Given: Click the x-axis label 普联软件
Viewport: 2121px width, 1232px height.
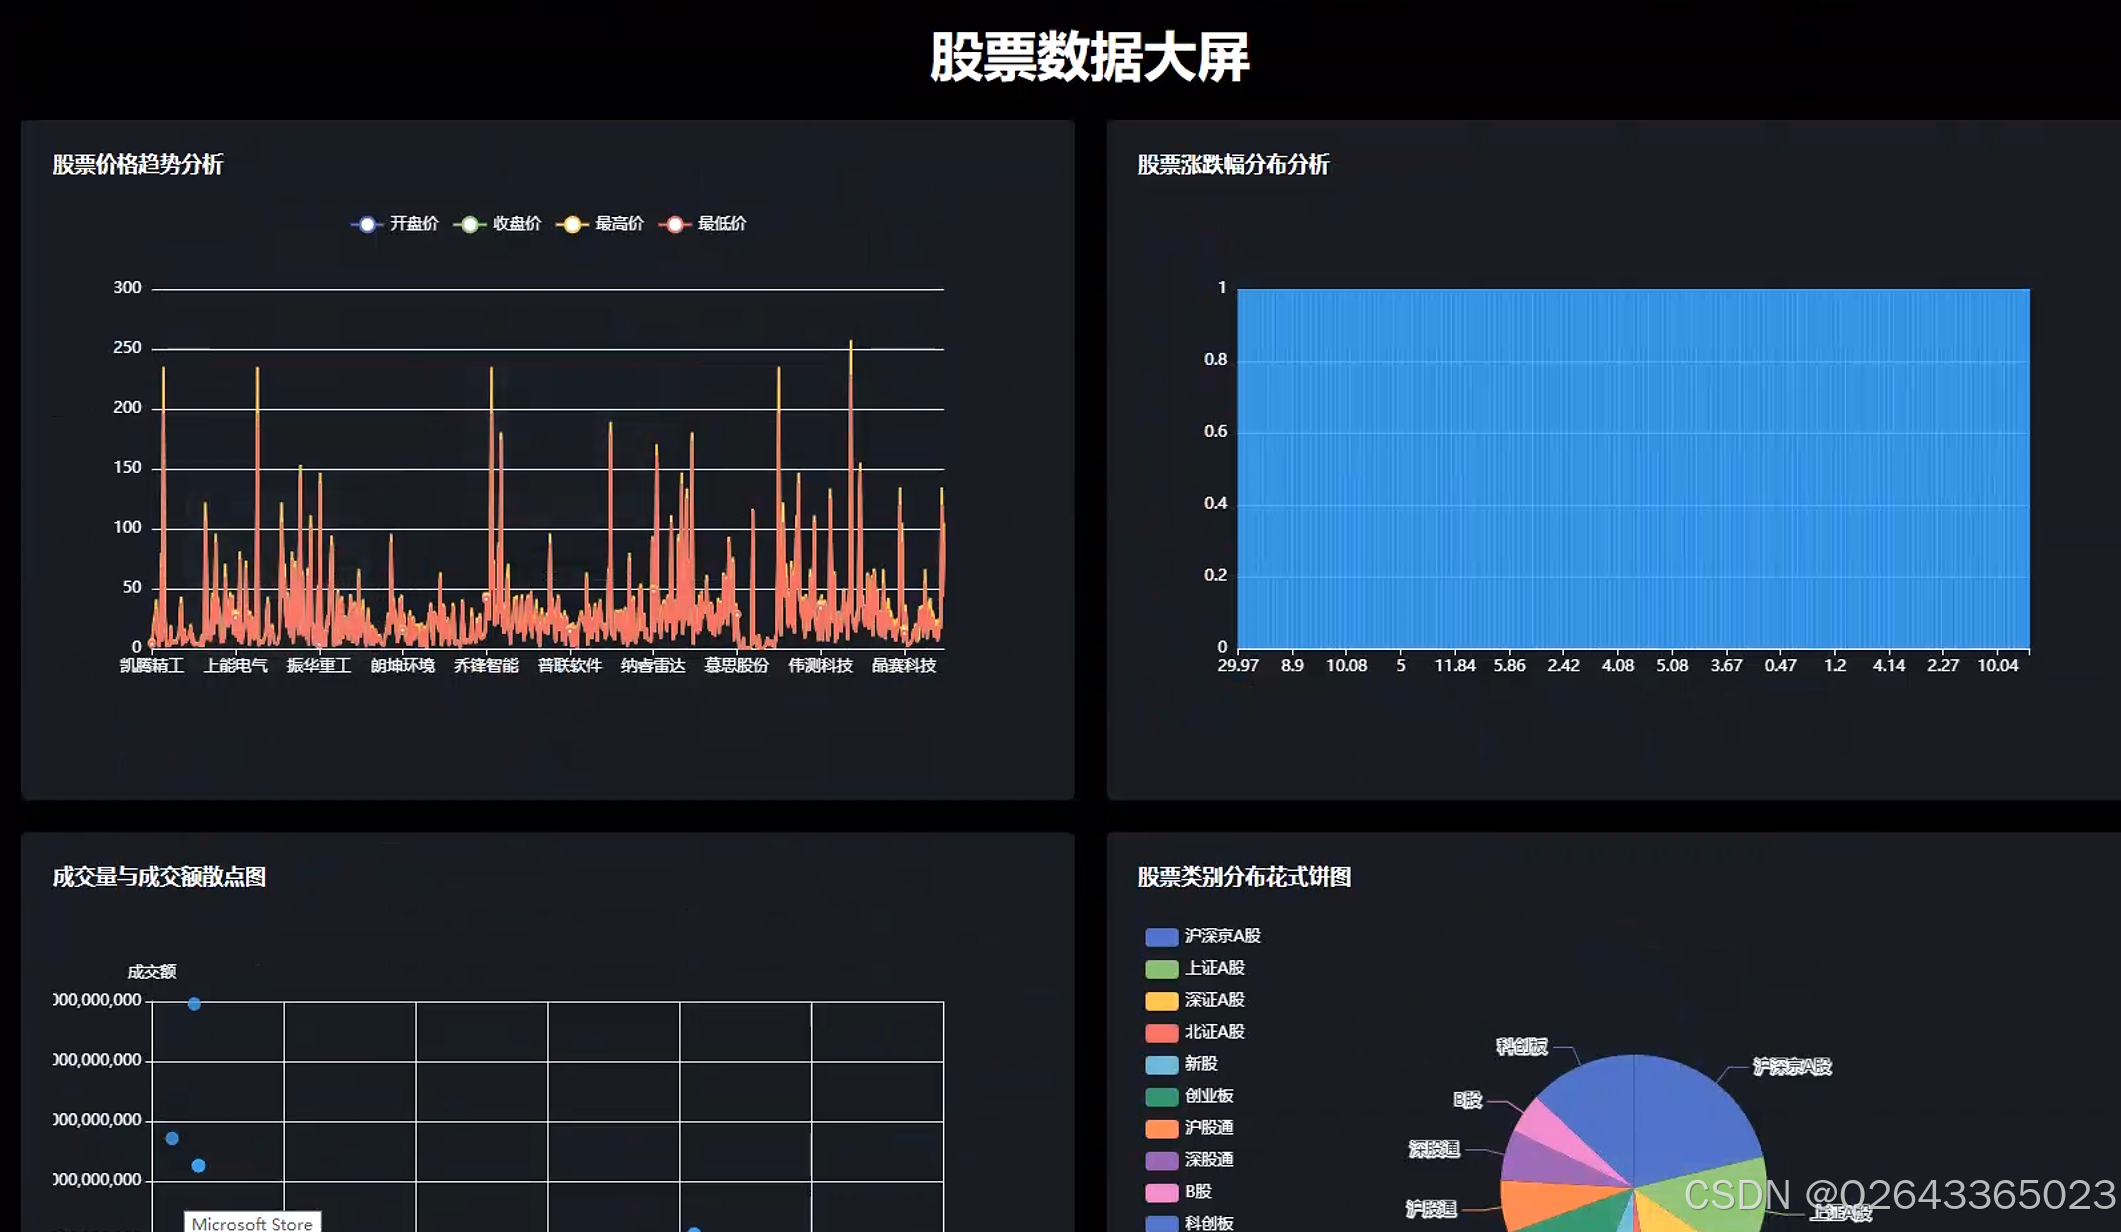Looking at the screenshot, I should (x=570, y=666).
